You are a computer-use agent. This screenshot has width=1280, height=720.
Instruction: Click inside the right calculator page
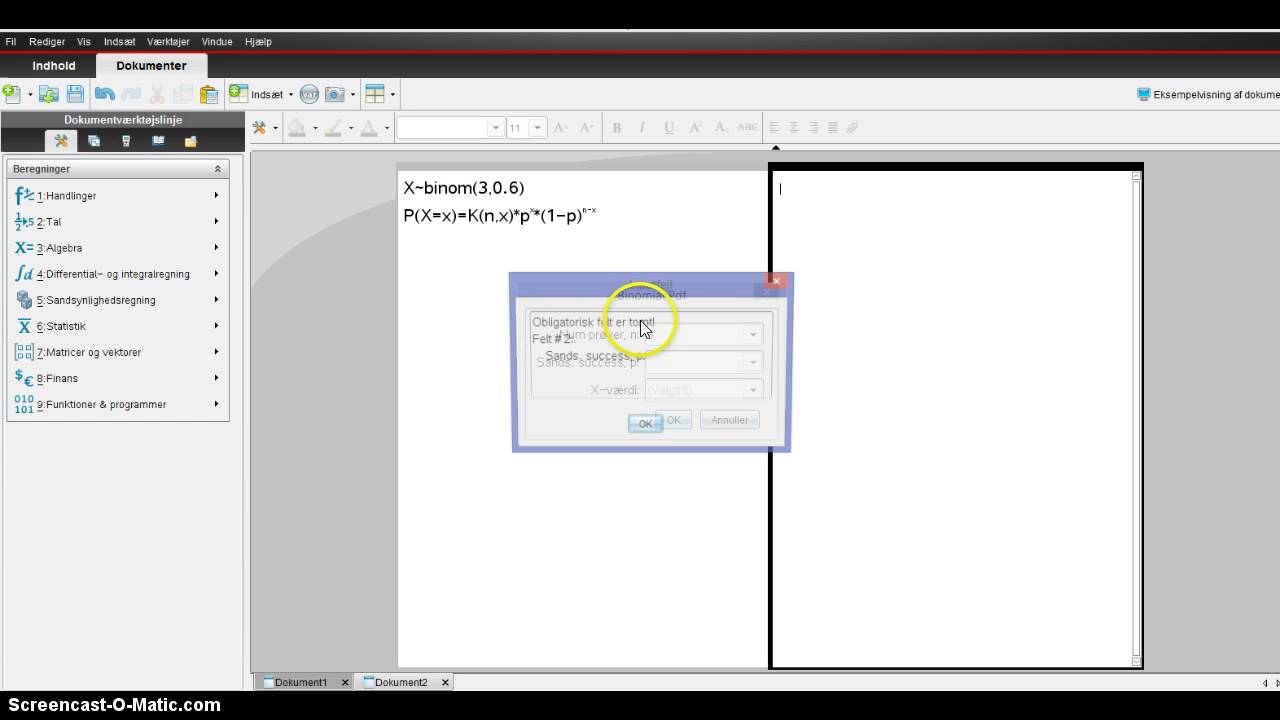pyautogui.click(x=955, y=420)
